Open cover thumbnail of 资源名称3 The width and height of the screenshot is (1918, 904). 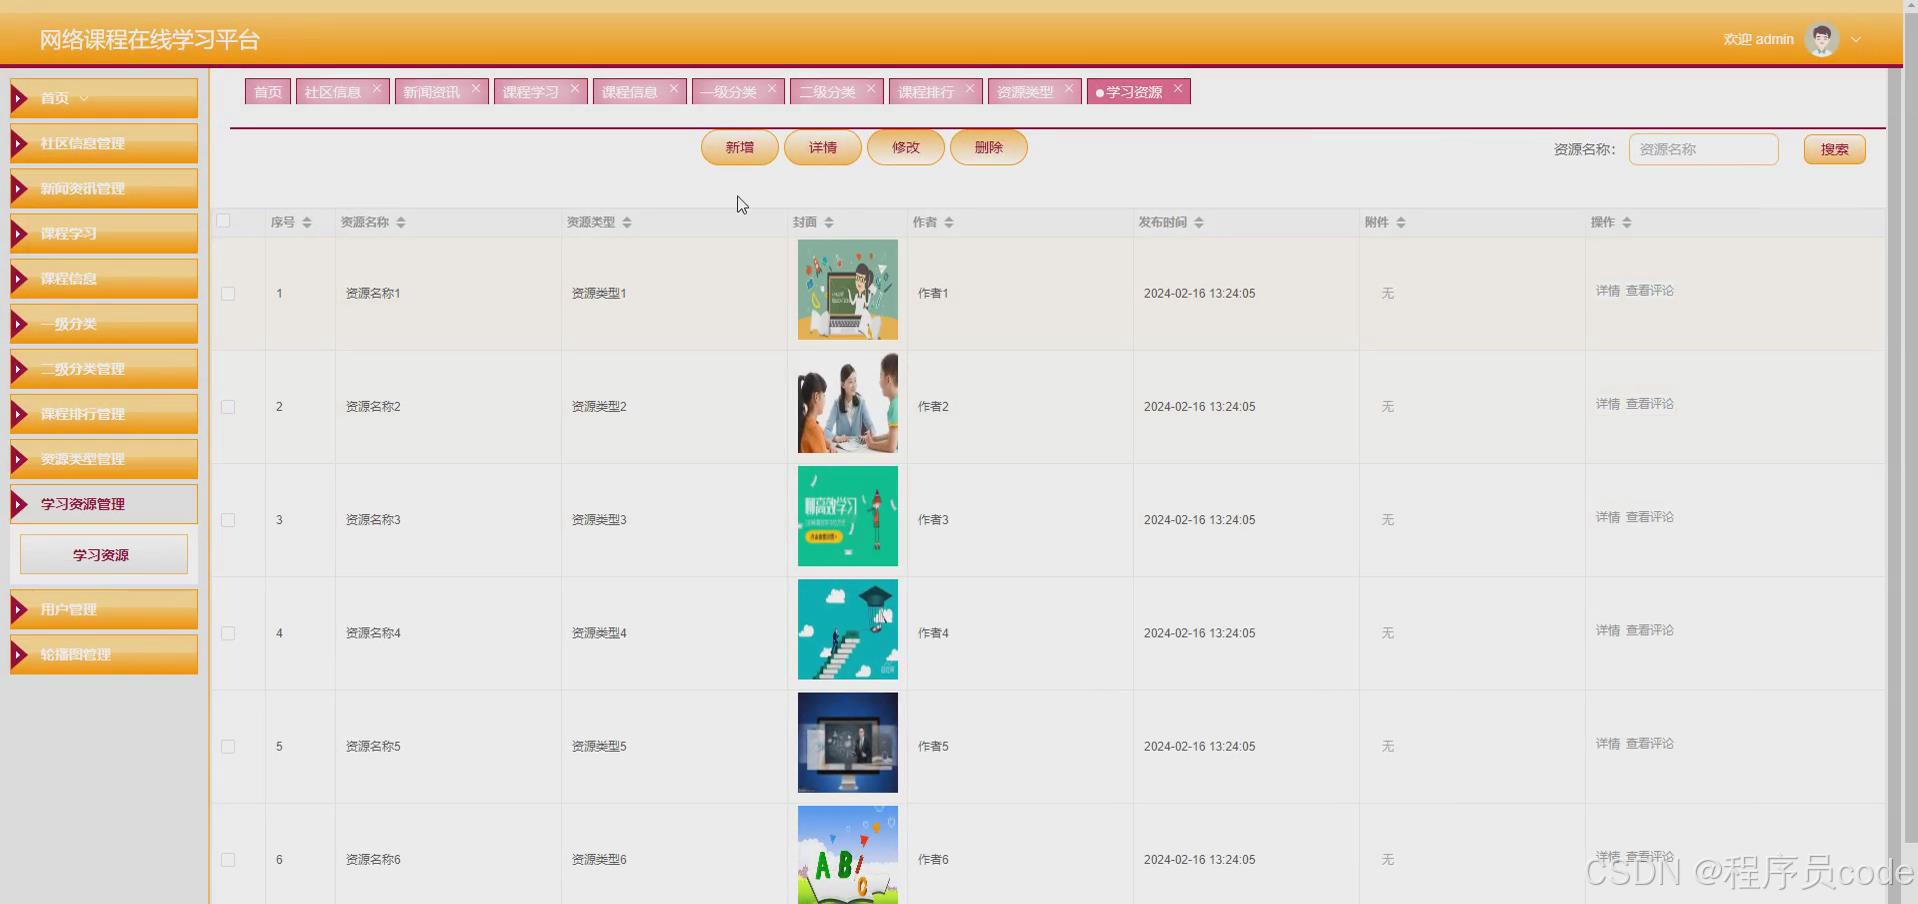(848, 516)
